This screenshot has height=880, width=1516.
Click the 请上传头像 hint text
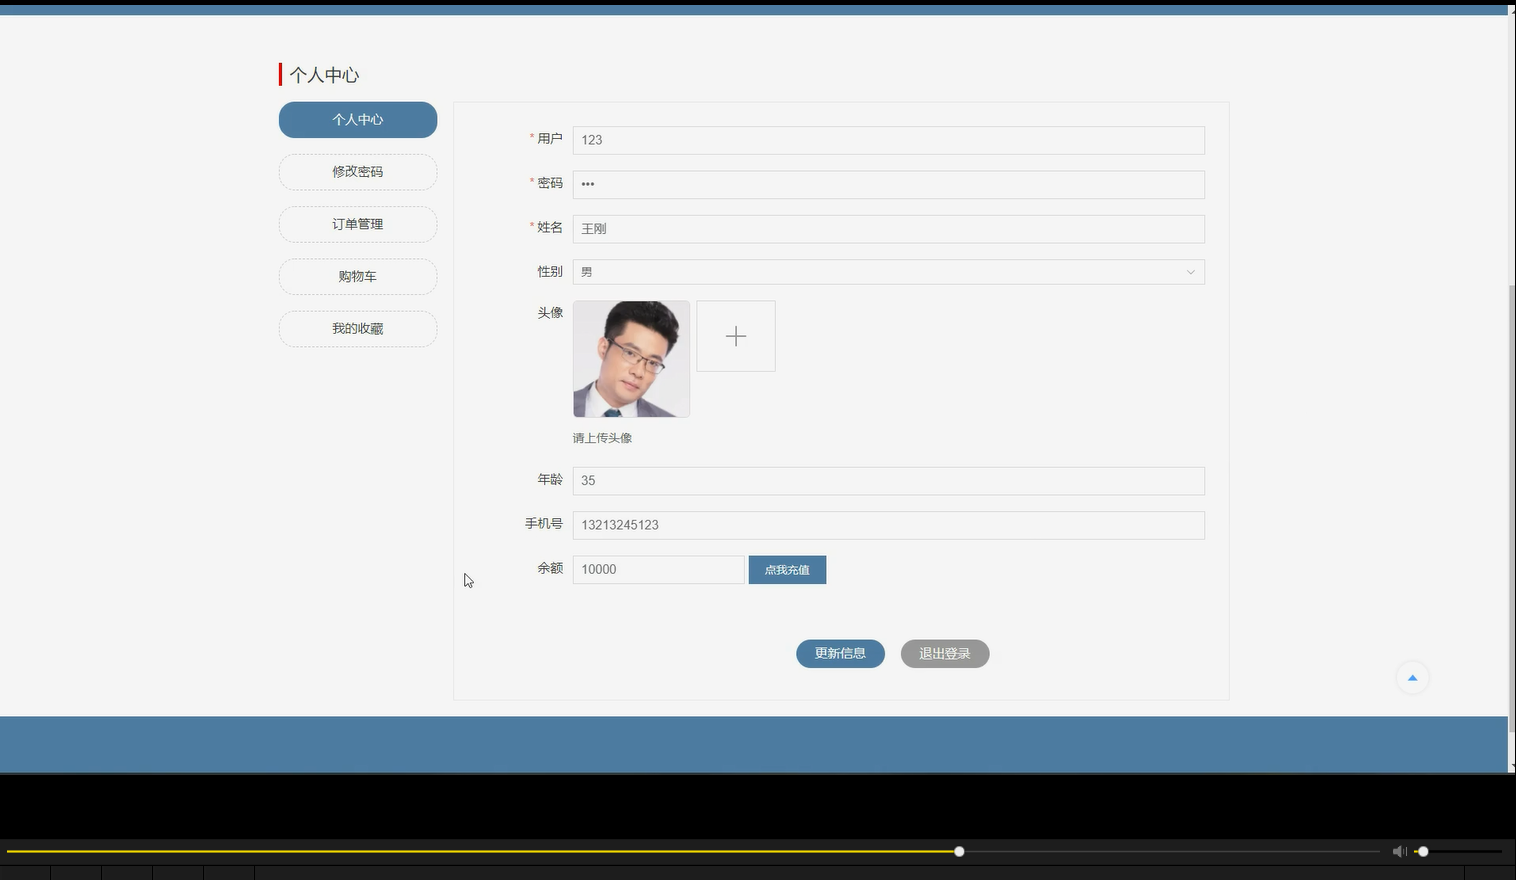tap(602, 438)
